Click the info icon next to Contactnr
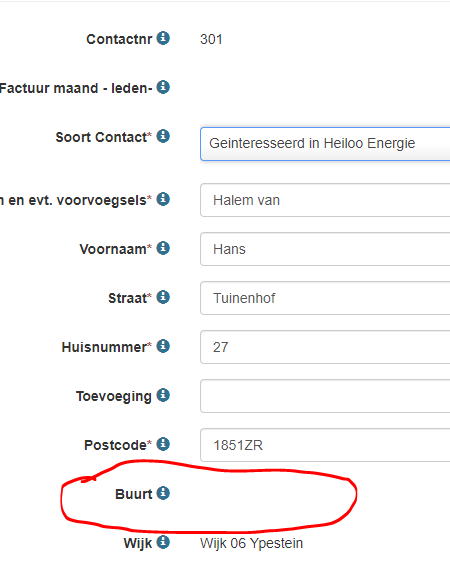The image size is (450, 561). 163,38
